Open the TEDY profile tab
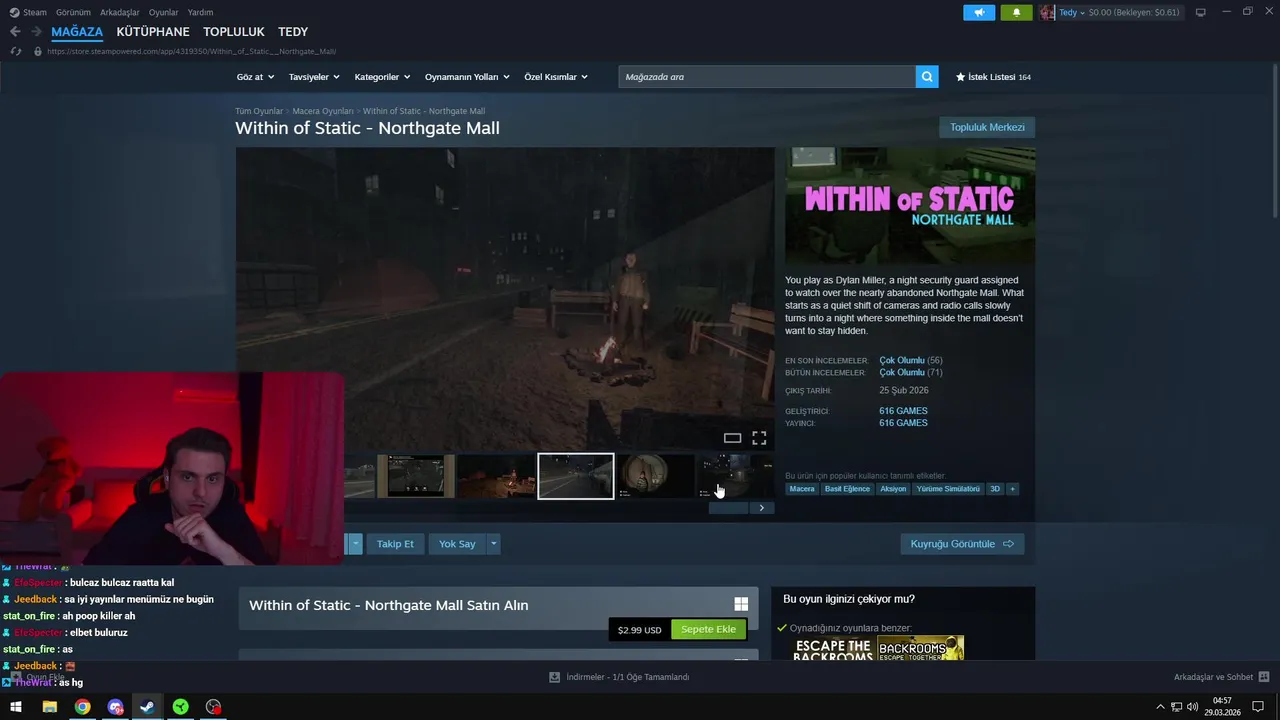The image size is (1280, 720). 293,32
